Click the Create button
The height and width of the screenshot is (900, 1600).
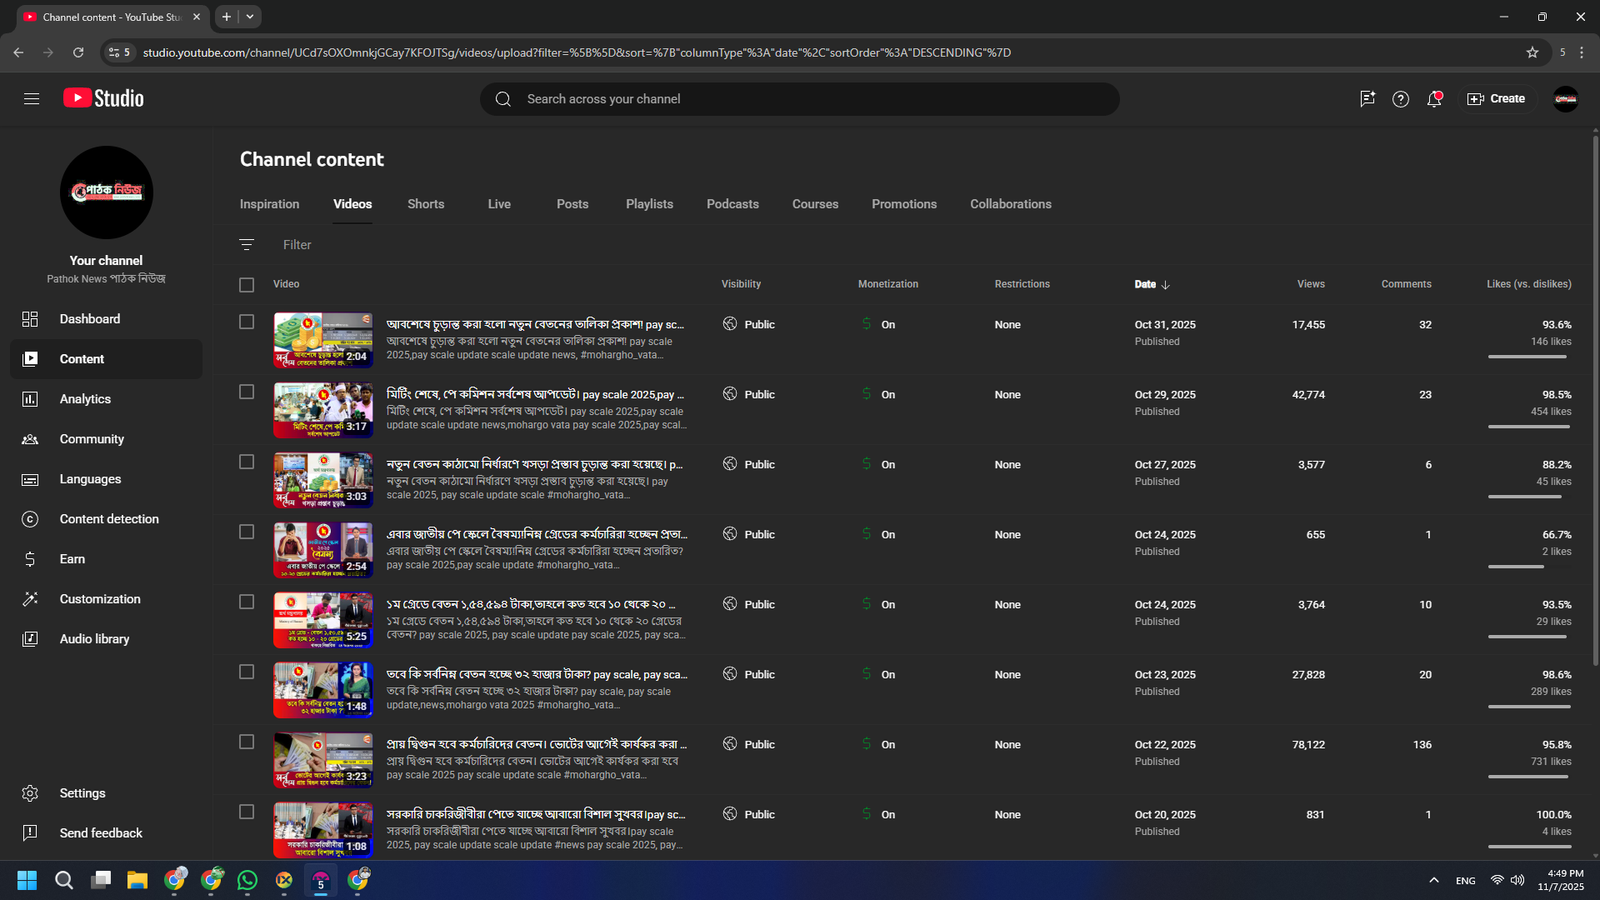pyautogui.click(x=1496, y=99)
